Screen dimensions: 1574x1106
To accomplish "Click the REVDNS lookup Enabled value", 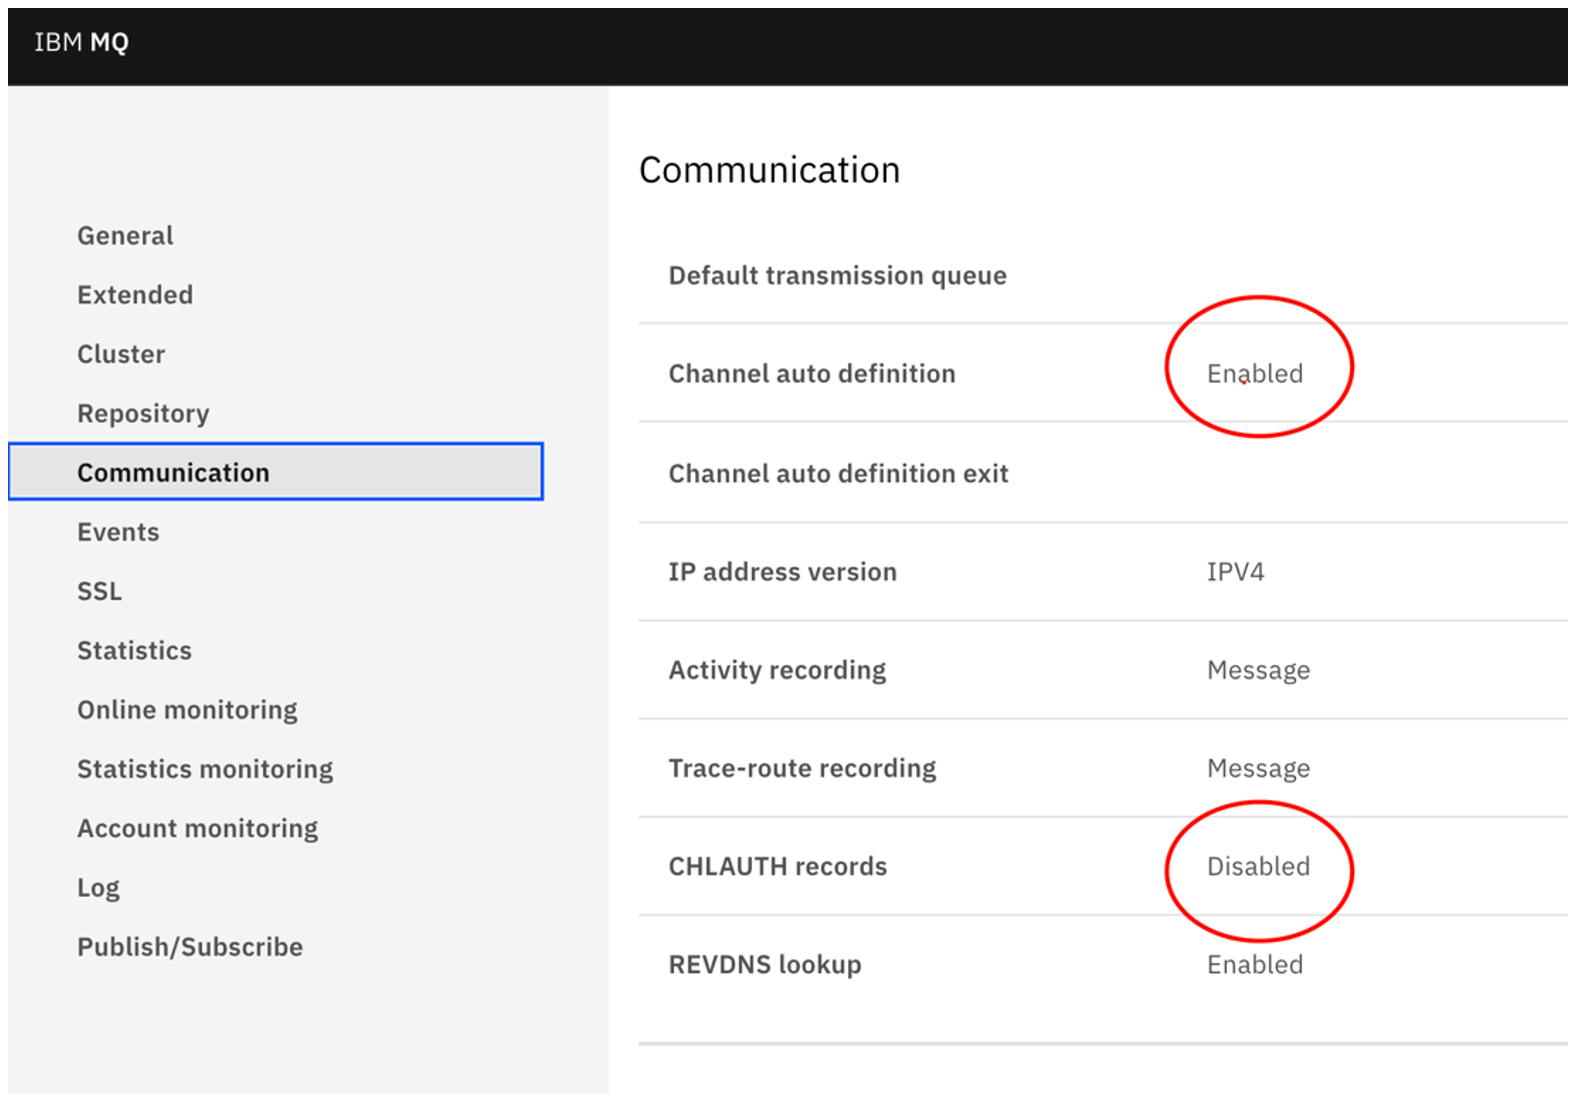I will click(1254, 965).
